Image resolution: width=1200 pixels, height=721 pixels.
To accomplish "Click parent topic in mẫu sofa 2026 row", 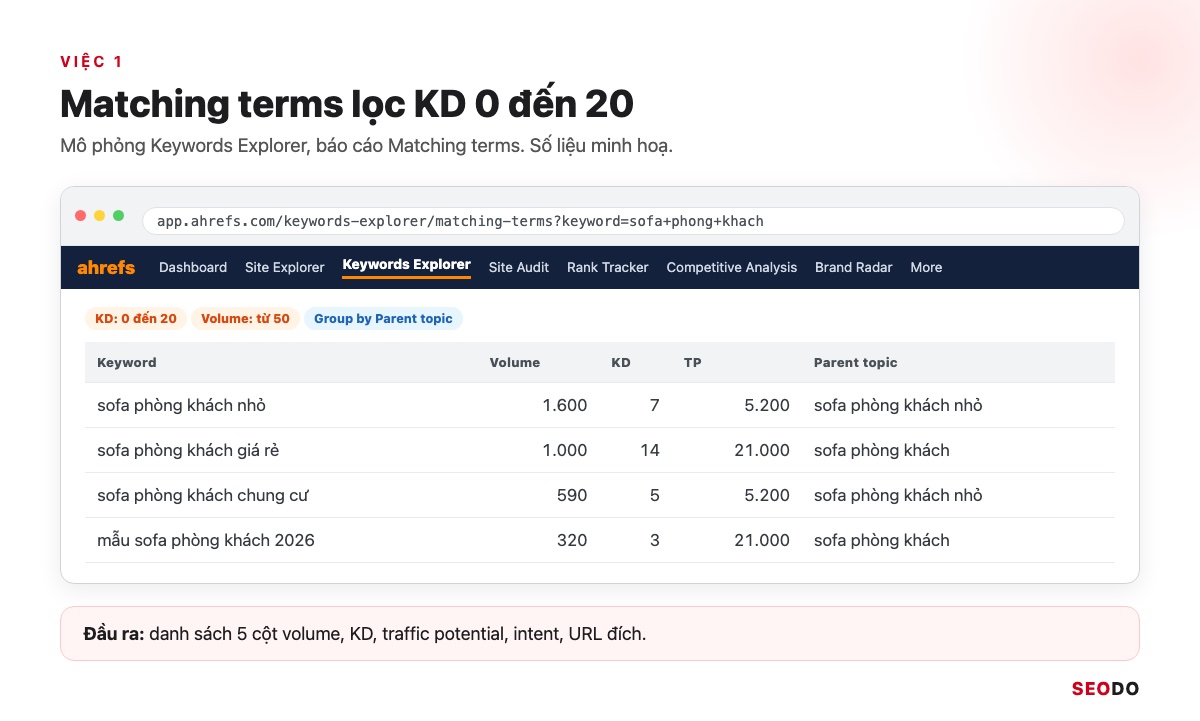I will pyautogui.click(x=882, y=540).
